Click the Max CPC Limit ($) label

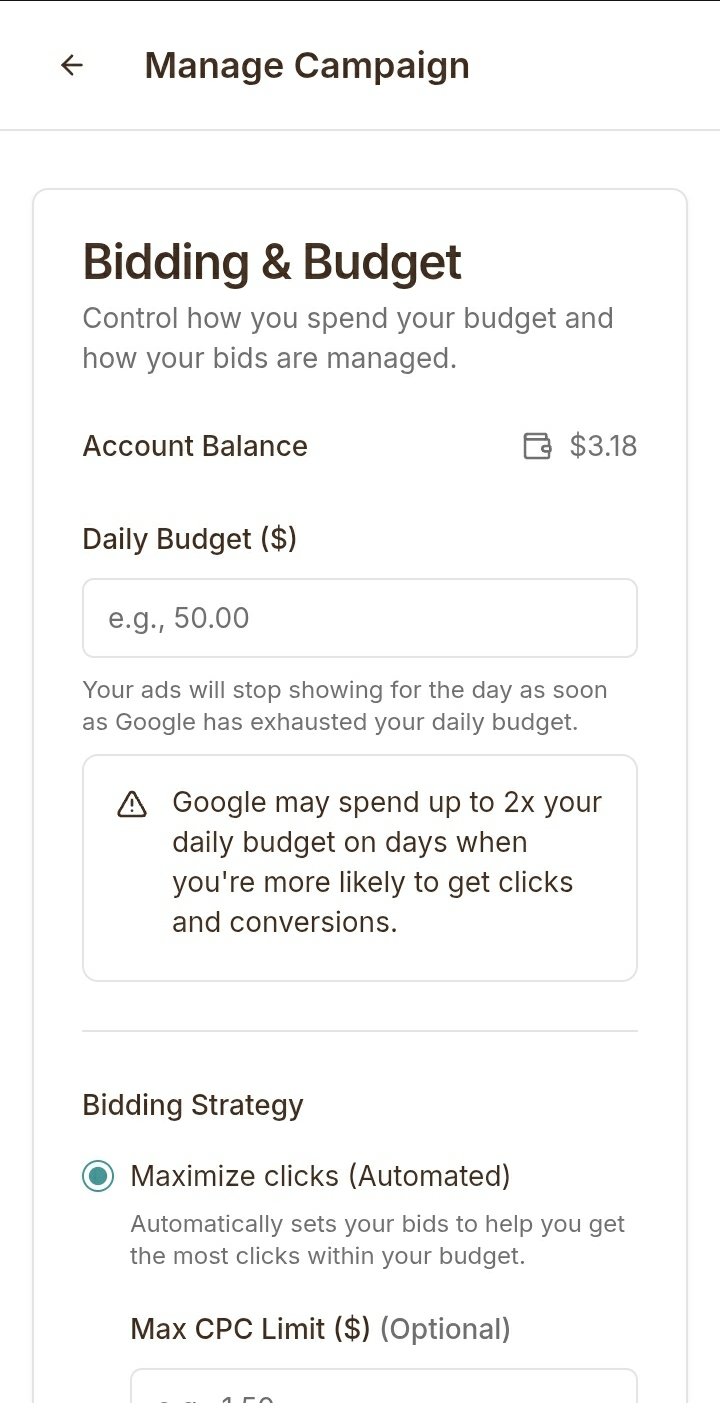(250, 1329)
